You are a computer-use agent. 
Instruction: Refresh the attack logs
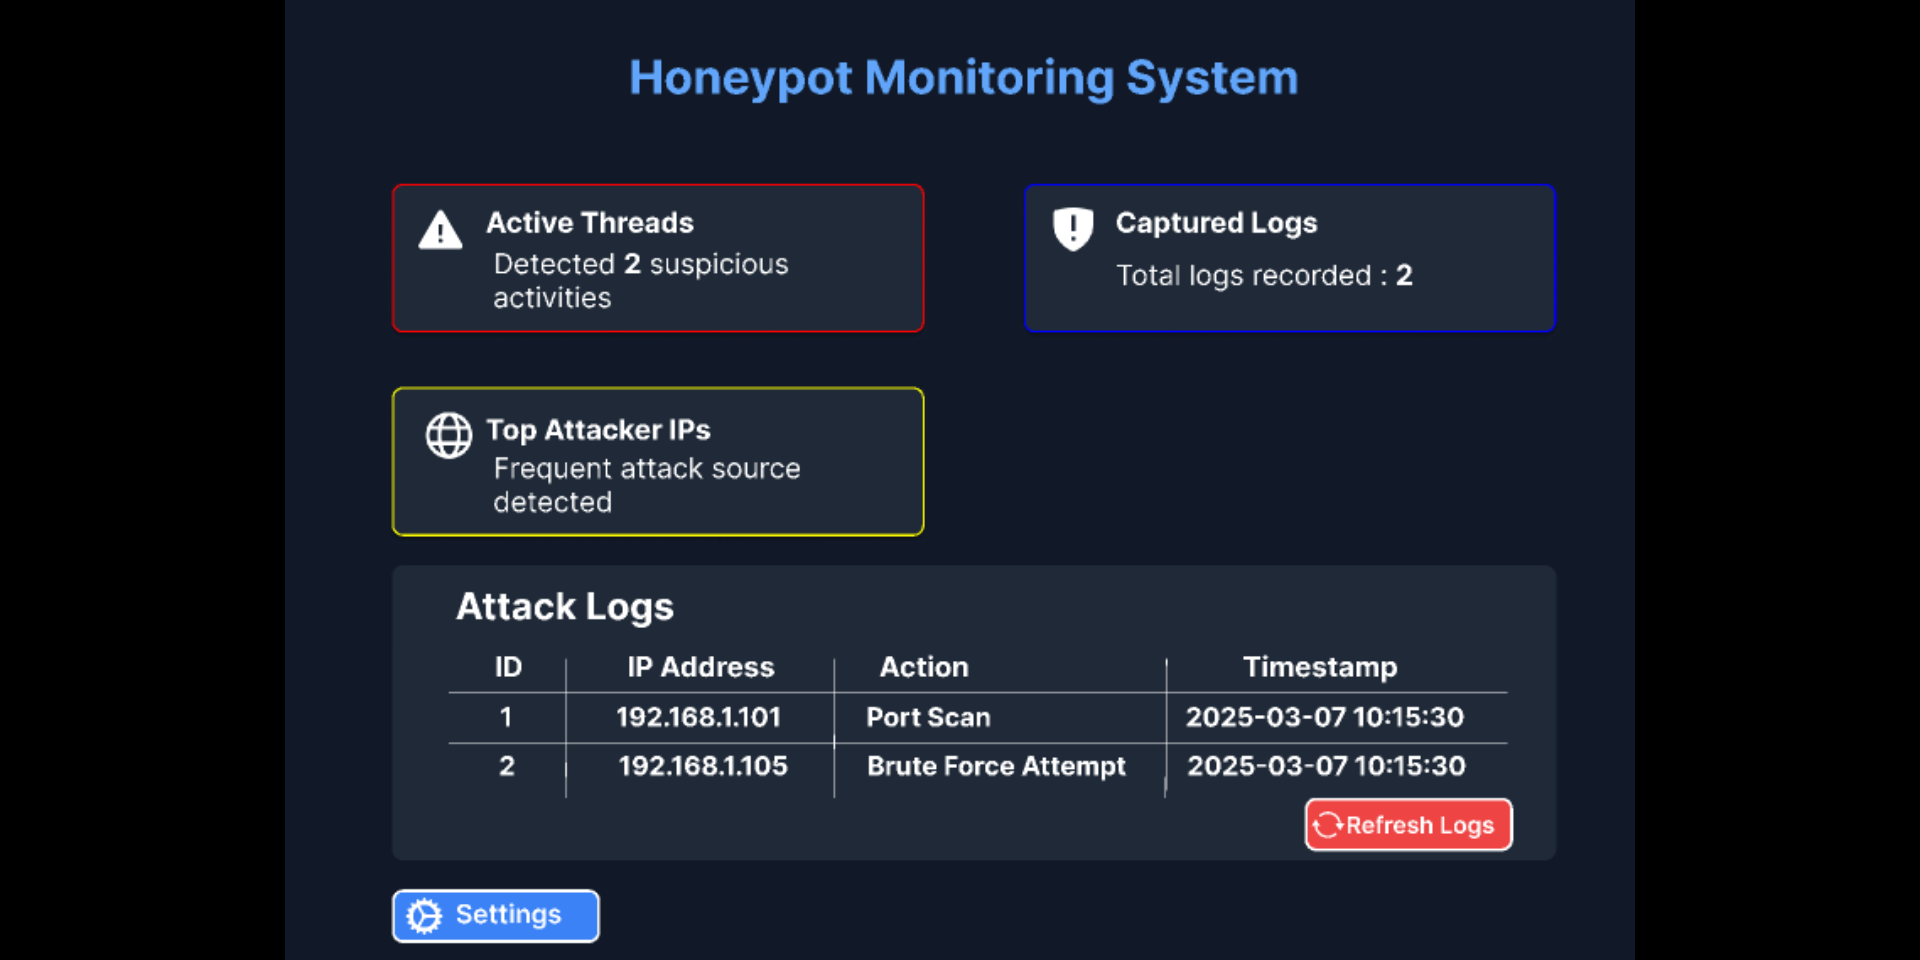(x=1408, y=825)
